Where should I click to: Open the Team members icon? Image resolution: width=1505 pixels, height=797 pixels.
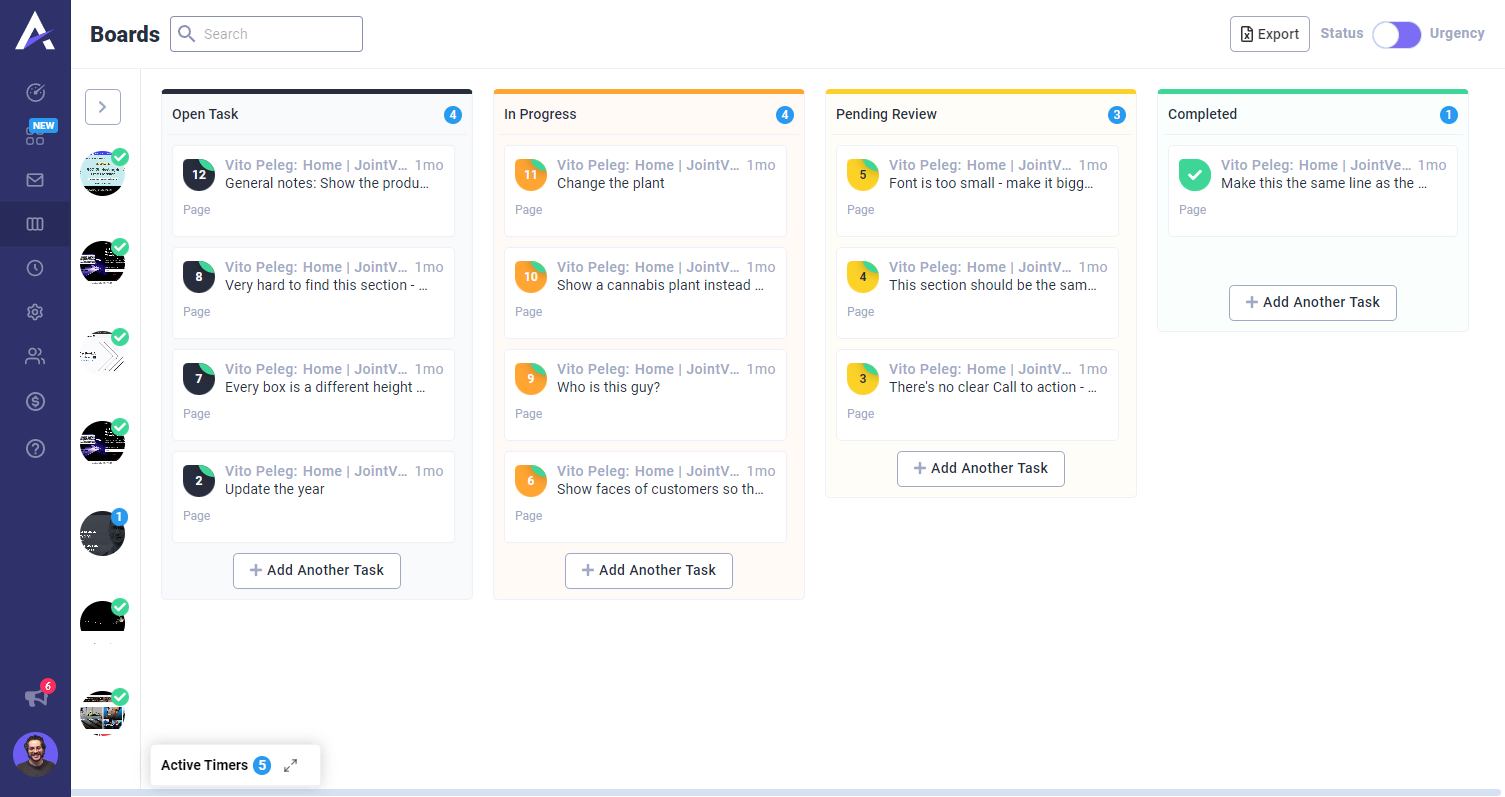tap(35, 356)
